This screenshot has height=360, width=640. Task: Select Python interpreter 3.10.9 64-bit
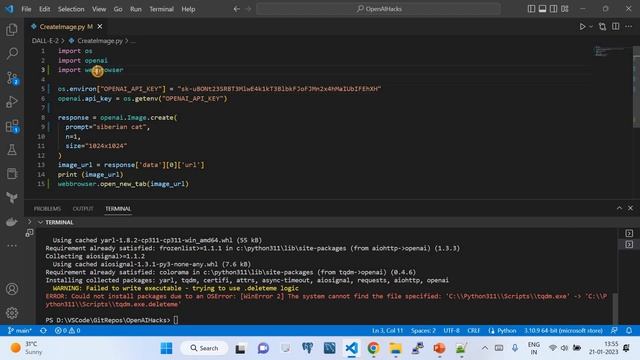tap(563, 331)
